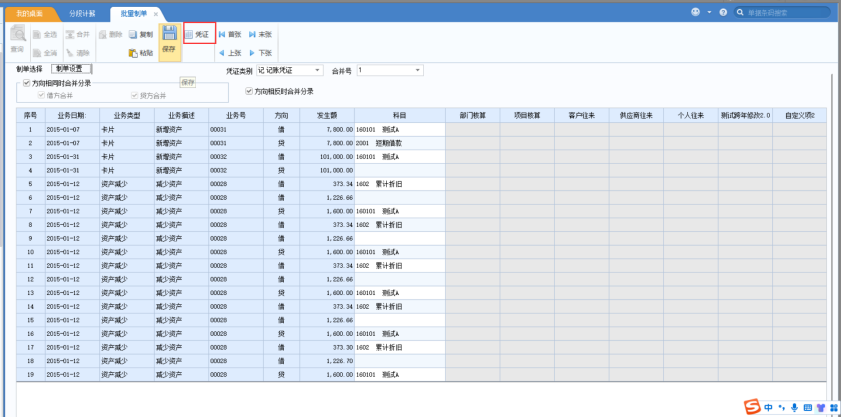
Task: Click the 单据条码搜索 search field
Action: click(787, 12)
